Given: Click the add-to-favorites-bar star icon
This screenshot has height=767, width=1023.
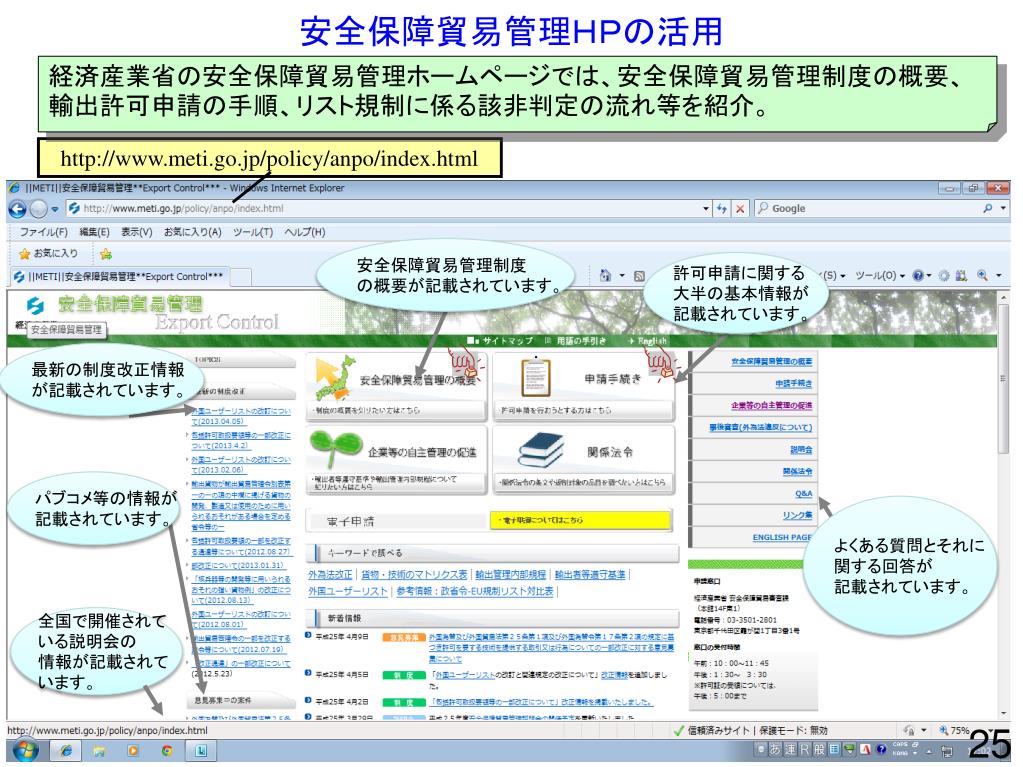Looking at the screenshot, I should point(106,254).
